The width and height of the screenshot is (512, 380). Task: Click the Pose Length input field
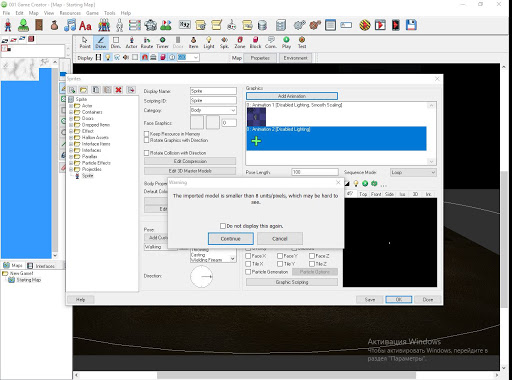click(x=315, y=172)
